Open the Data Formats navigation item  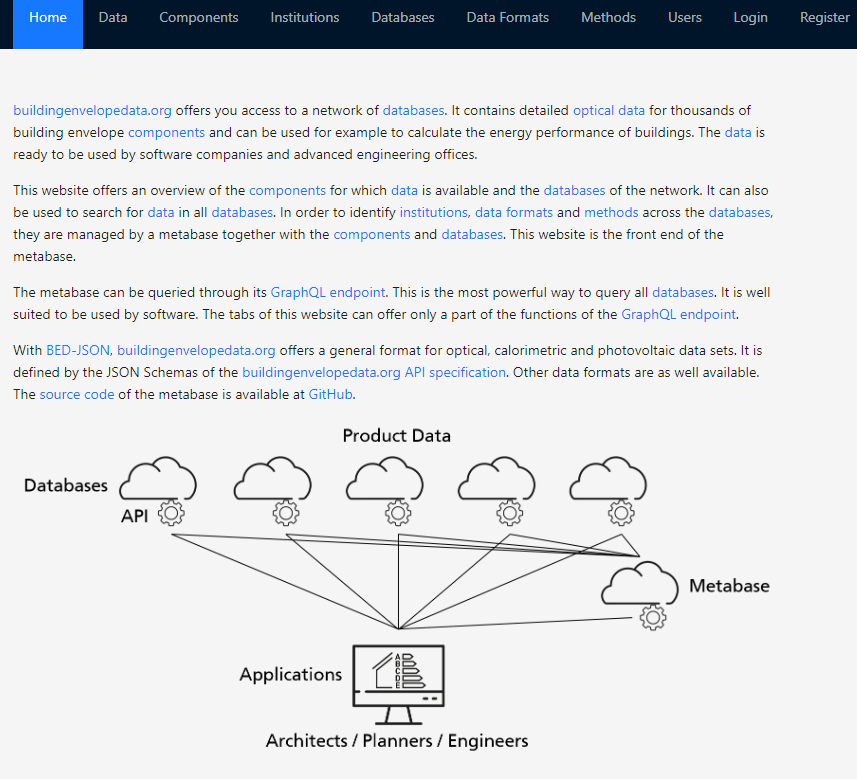508,17
